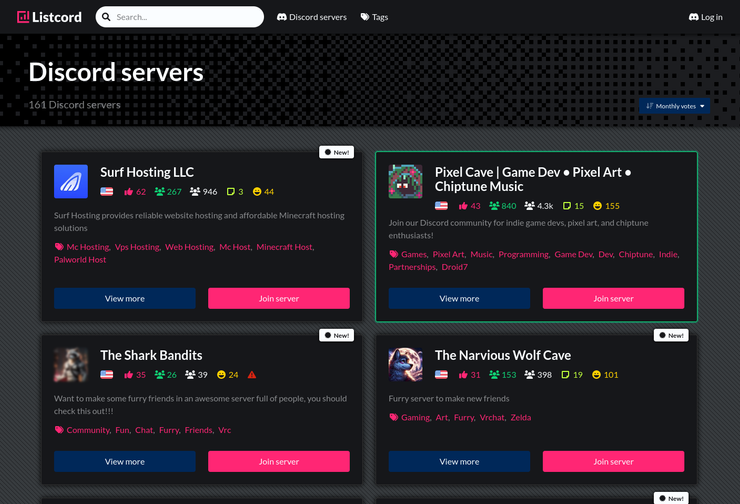The width and height of the screenshot is (740, 504).
Task: Click online members icon showing 153
Action: [x=494, y=375]
